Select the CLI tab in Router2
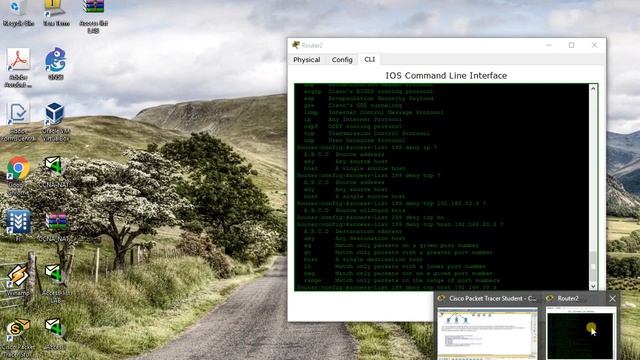This screenshot has height=360, width=640. pyautogui.click(x=369, y=59)
